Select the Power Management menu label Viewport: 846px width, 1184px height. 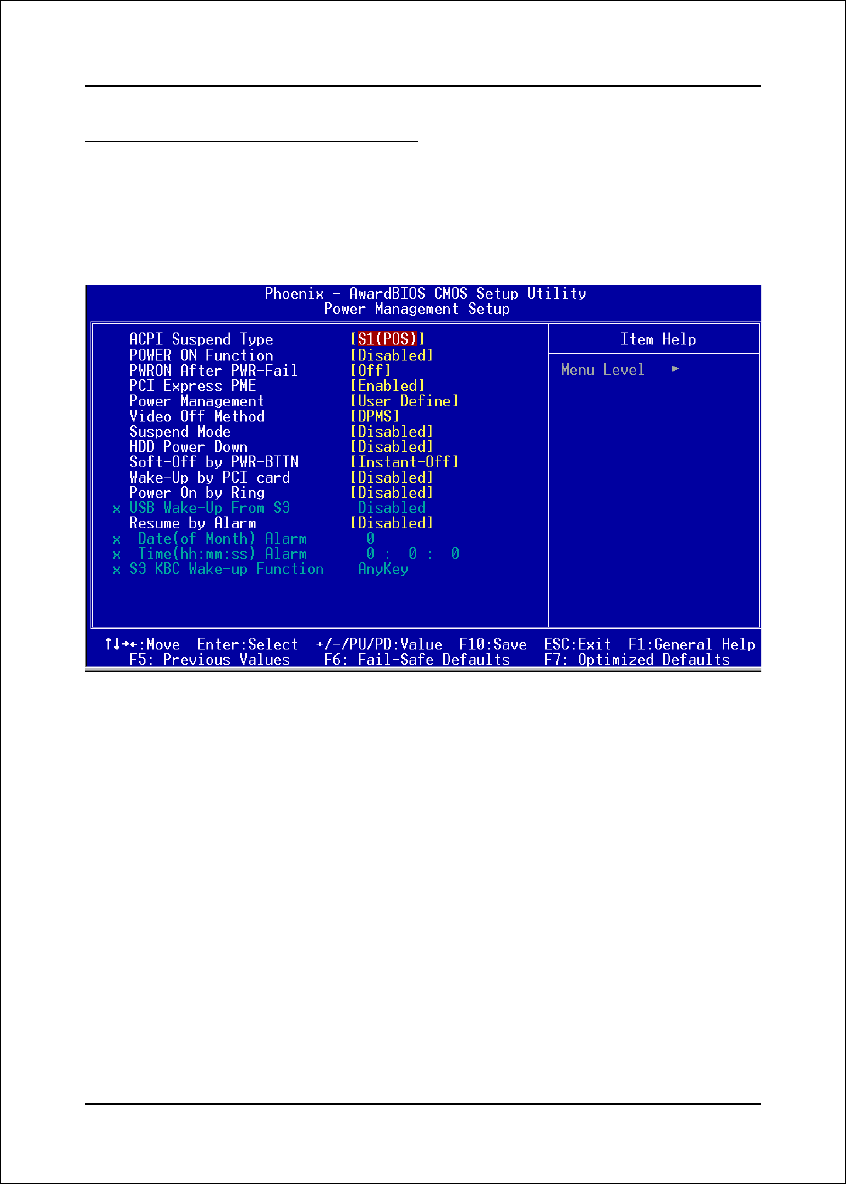click(x=196, y=401)
